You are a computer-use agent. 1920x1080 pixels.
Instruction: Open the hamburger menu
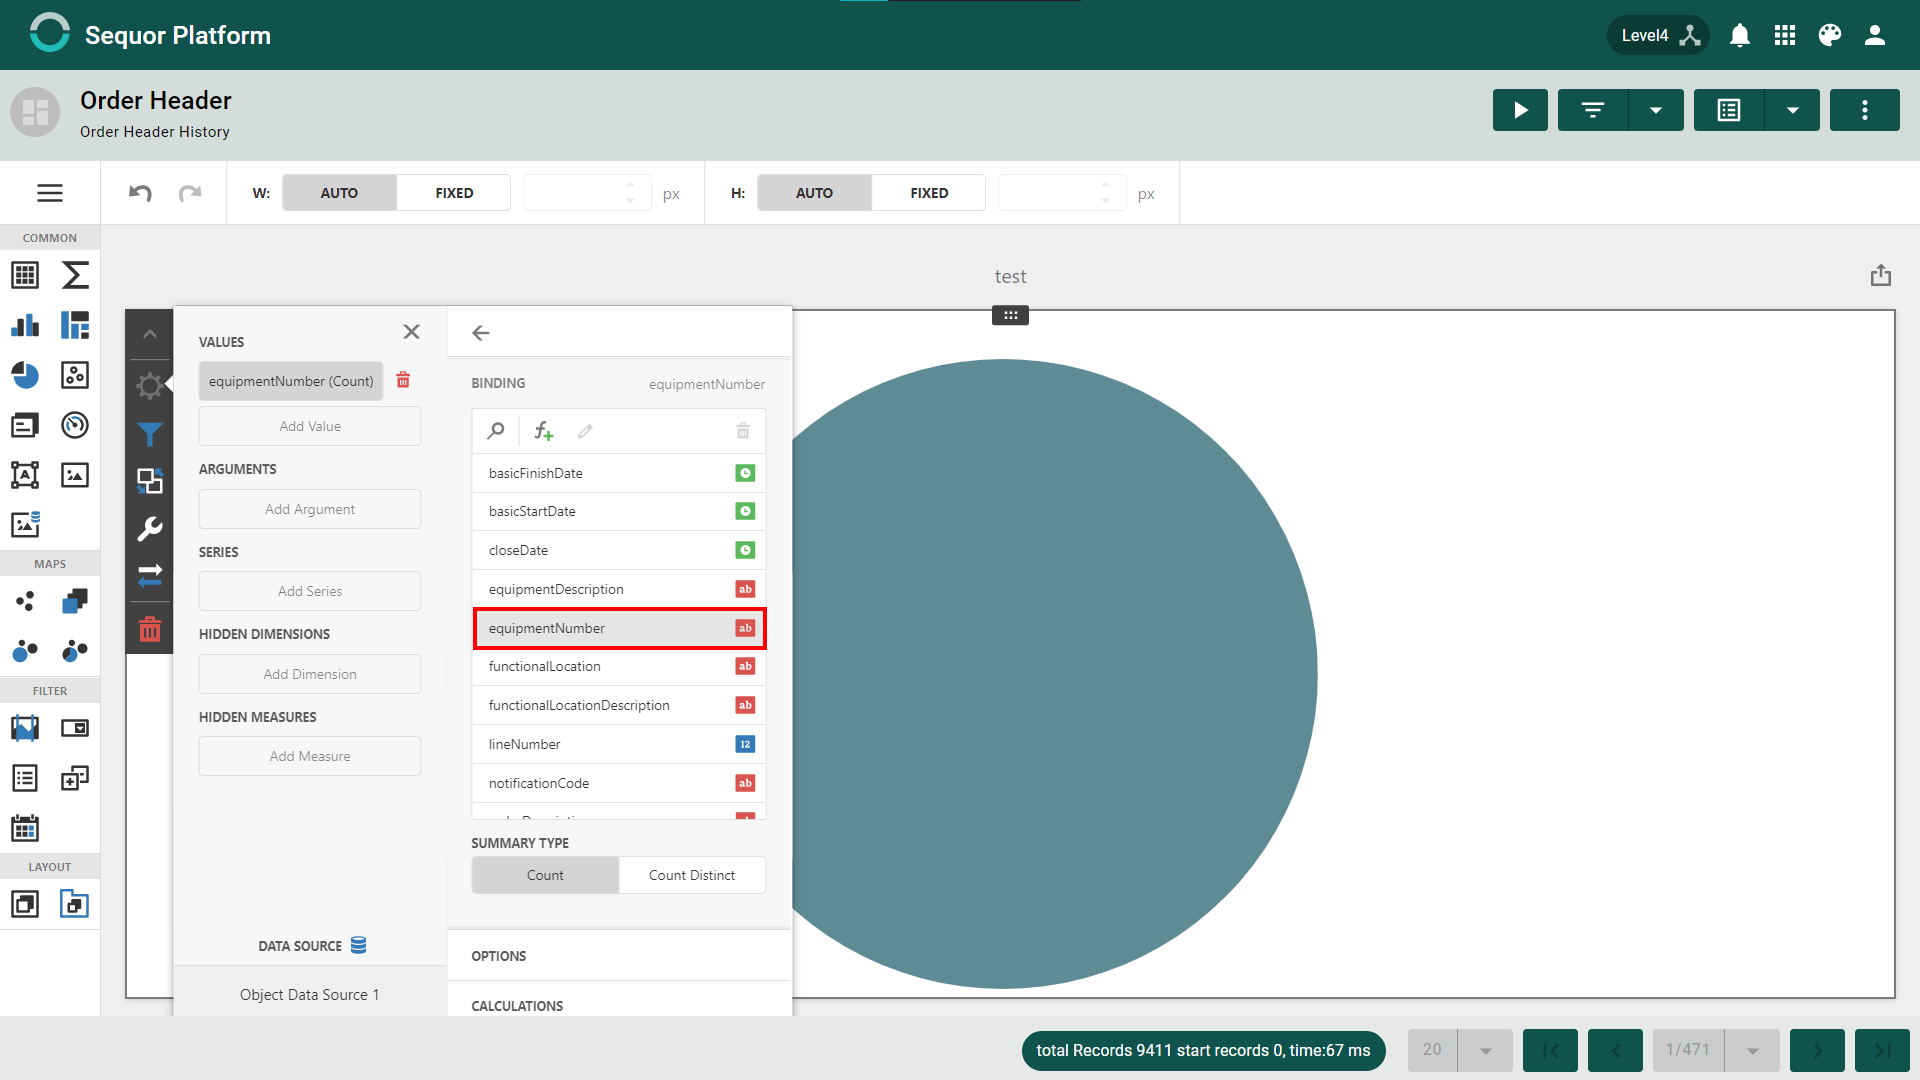[50, 193]
